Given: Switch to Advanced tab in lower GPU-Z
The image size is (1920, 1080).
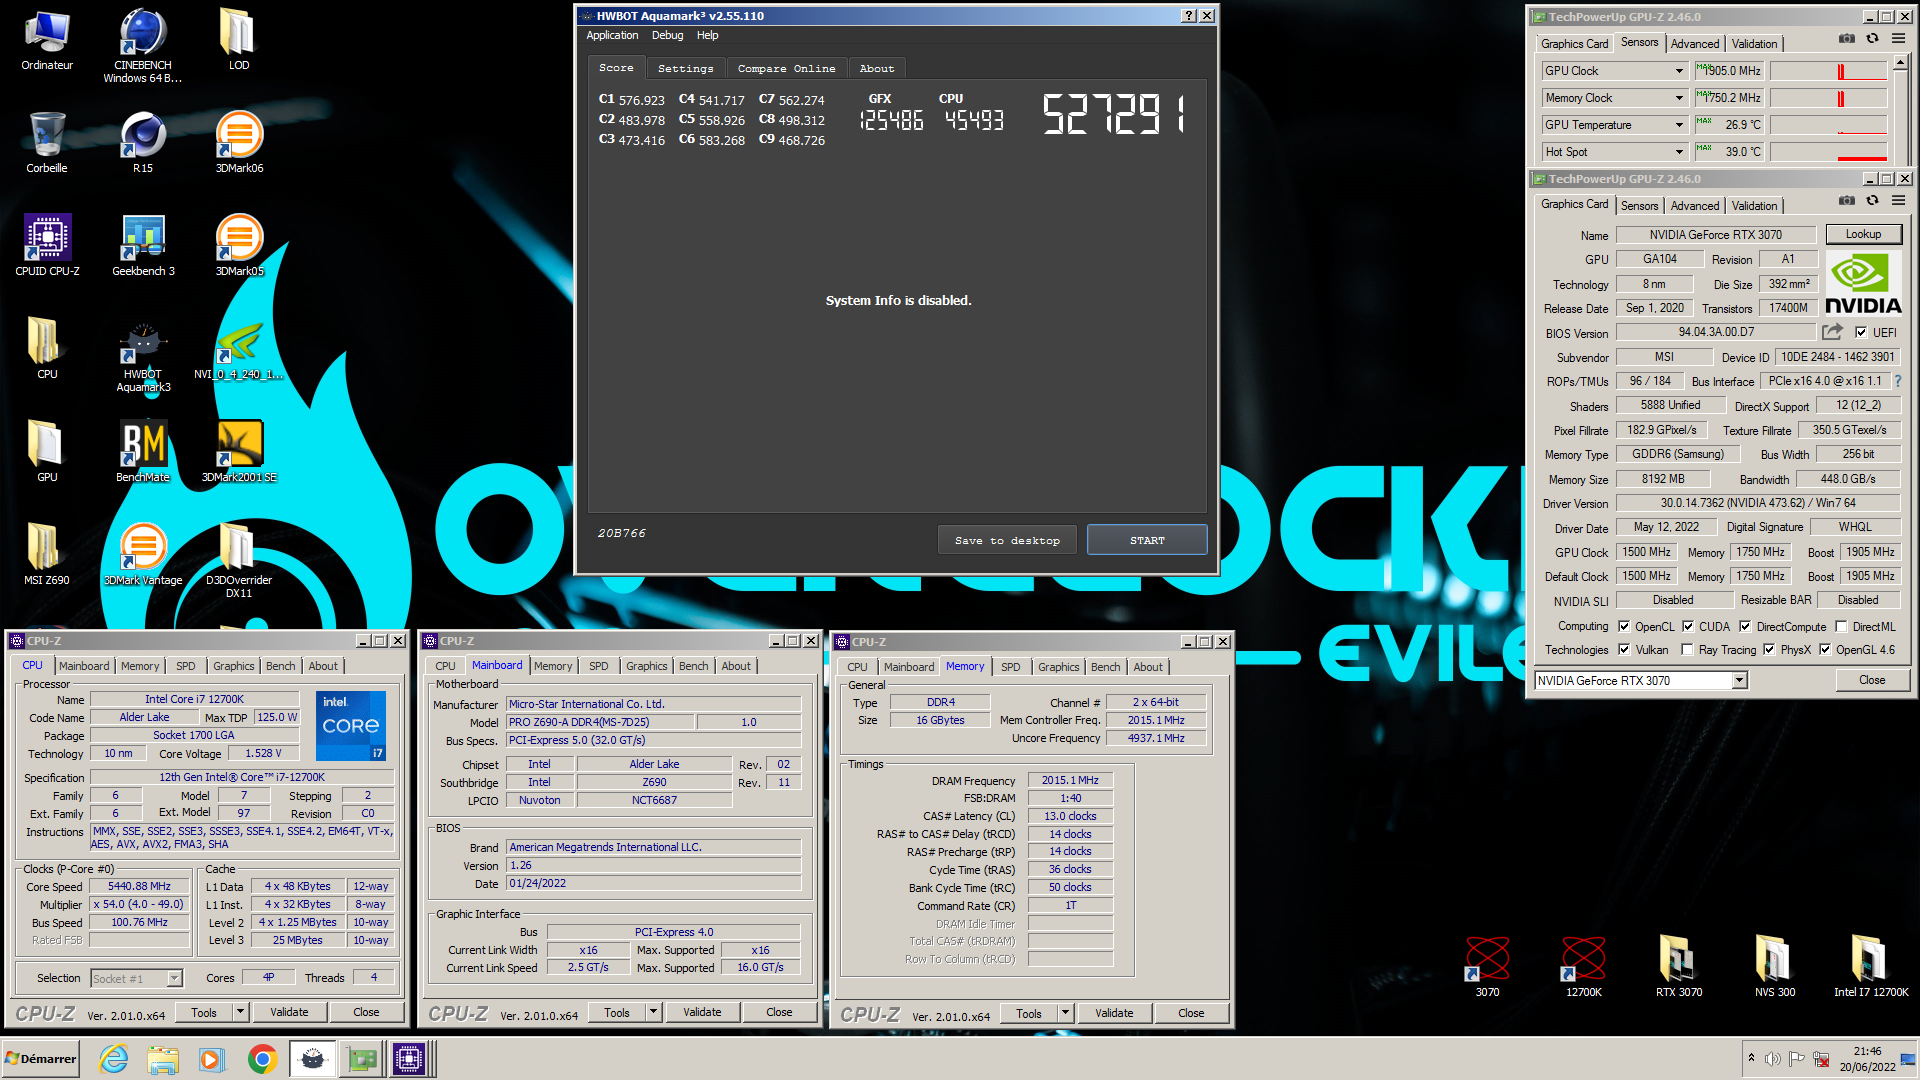Looking at the screenshot, I should [1695, 206].
